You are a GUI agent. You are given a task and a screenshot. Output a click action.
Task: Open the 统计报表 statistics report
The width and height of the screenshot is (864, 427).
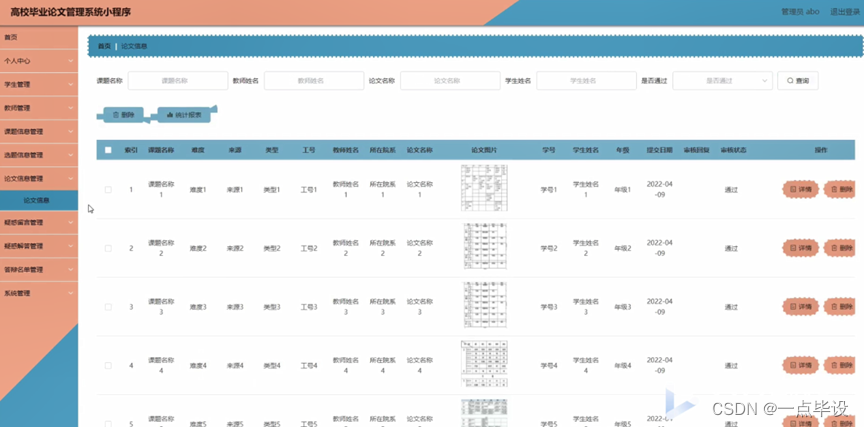tap(184, 115)
